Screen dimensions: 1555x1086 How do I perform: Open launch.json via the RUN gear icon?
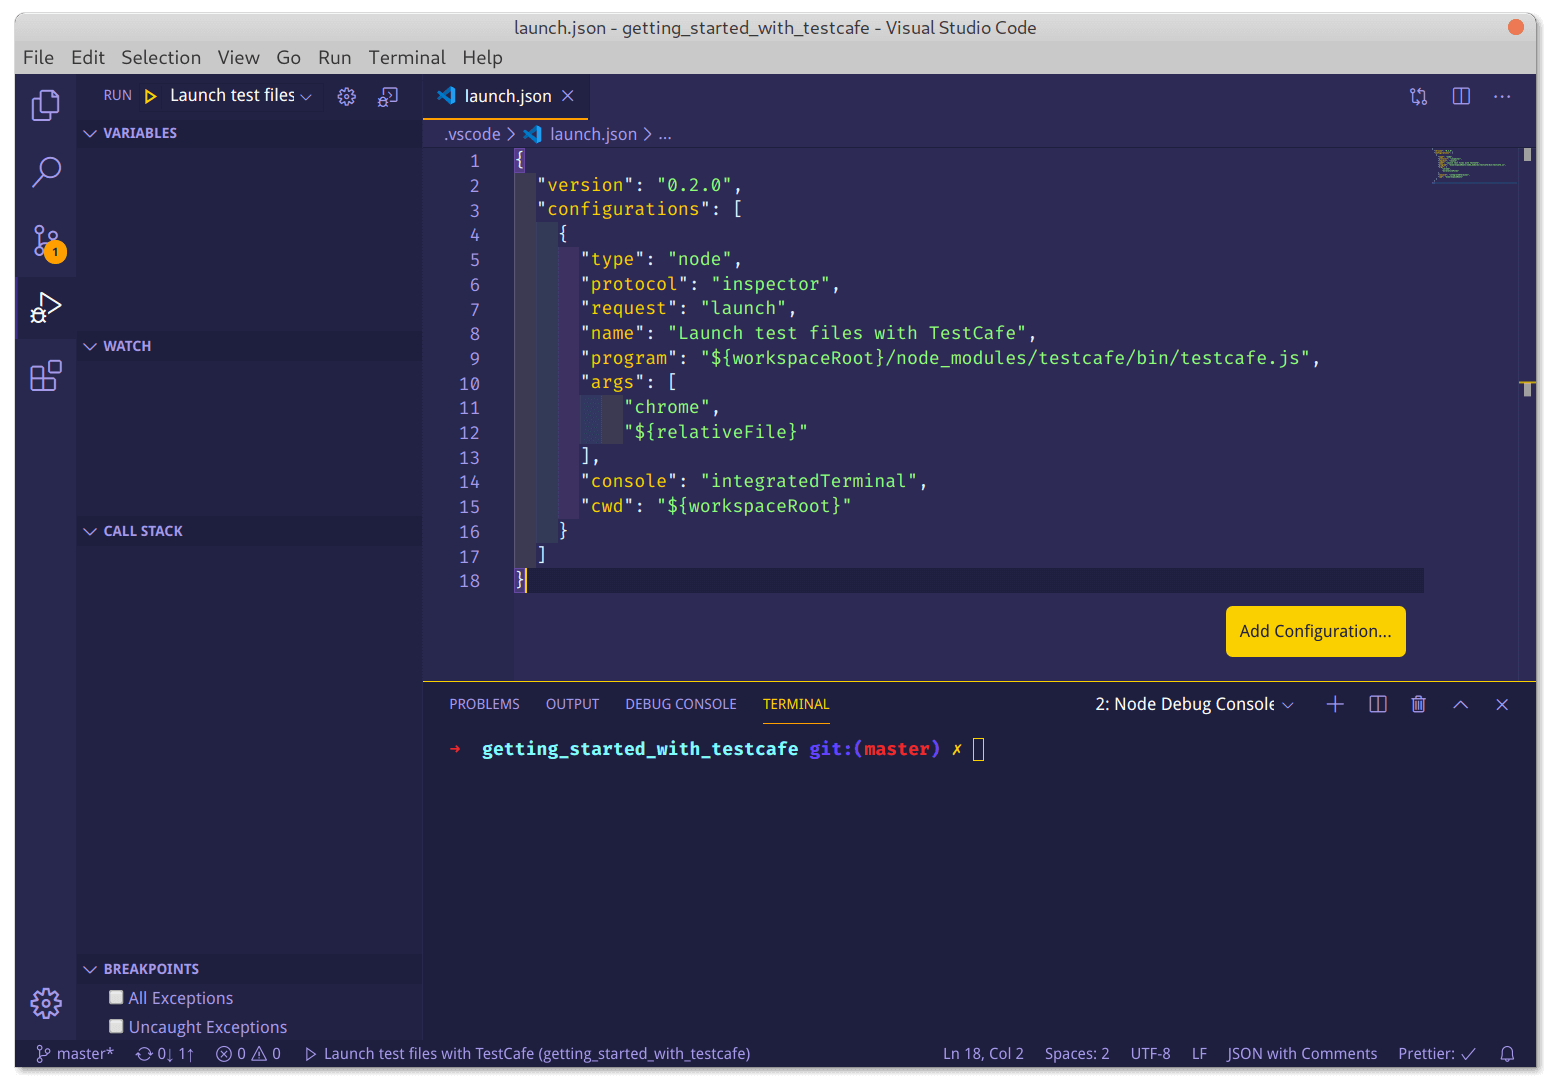coord(346,96)
